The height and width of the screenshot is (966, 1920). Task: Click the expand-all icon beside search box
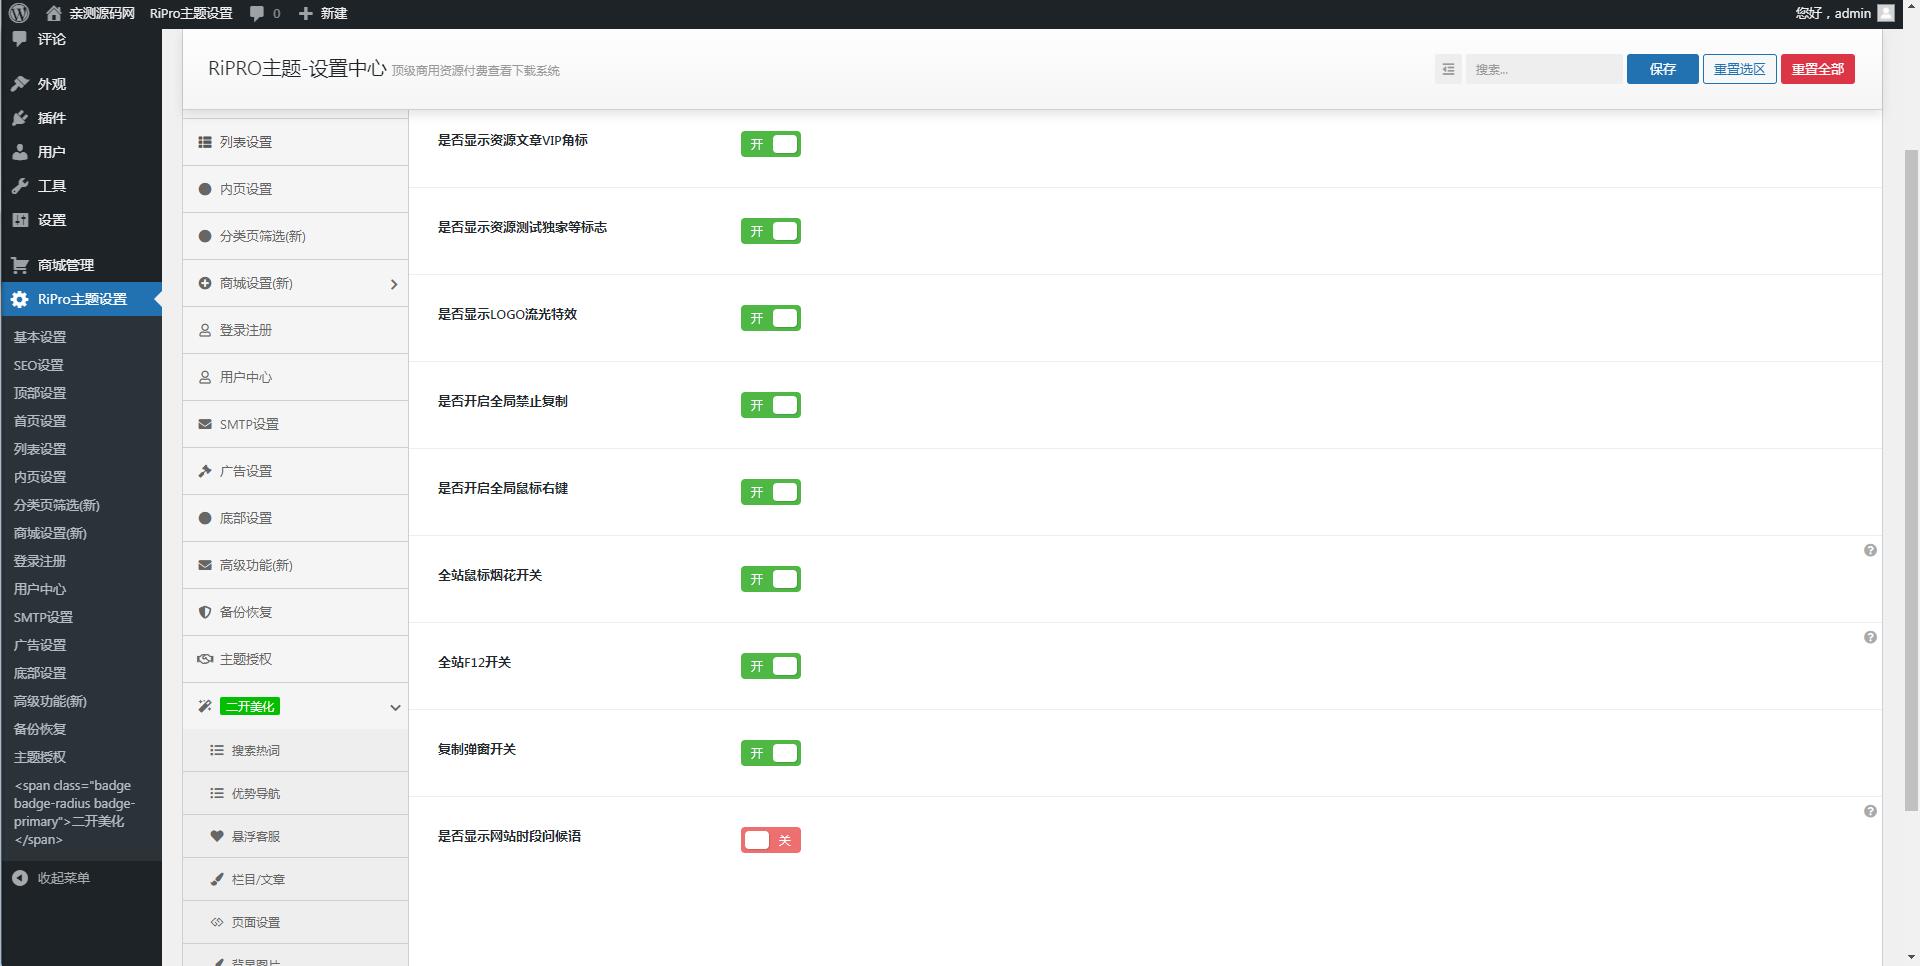click(1448, 69)
